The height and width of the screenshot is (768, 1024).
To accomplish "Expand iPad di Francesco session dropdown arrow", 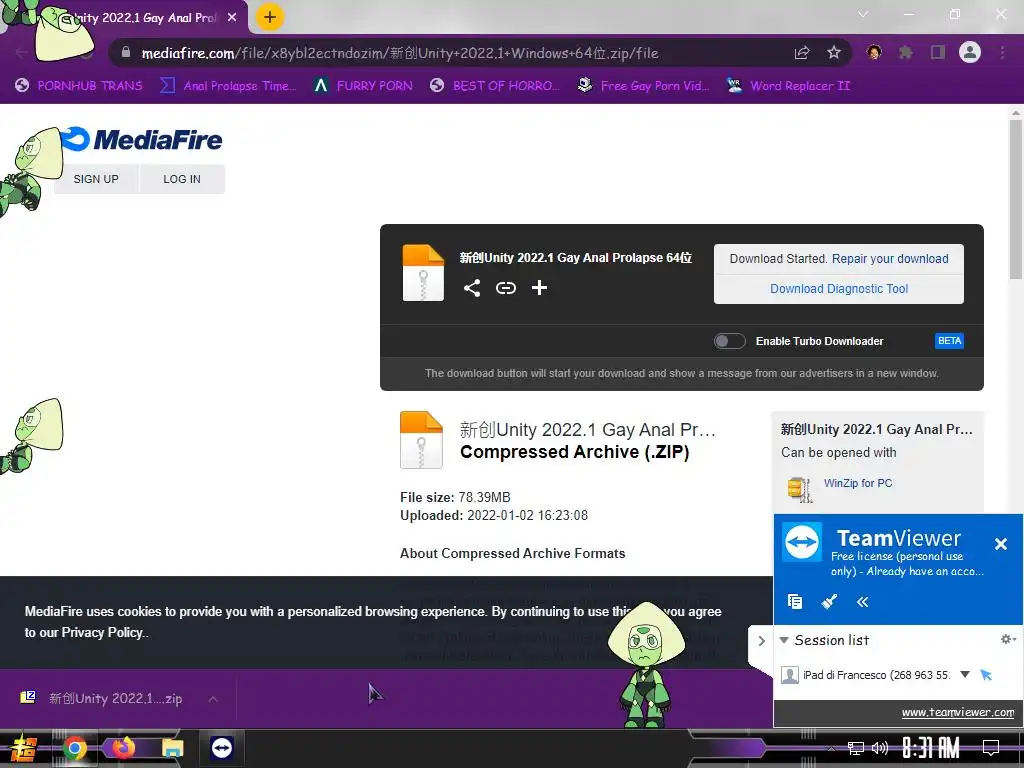I will click(x=965, y=675).
